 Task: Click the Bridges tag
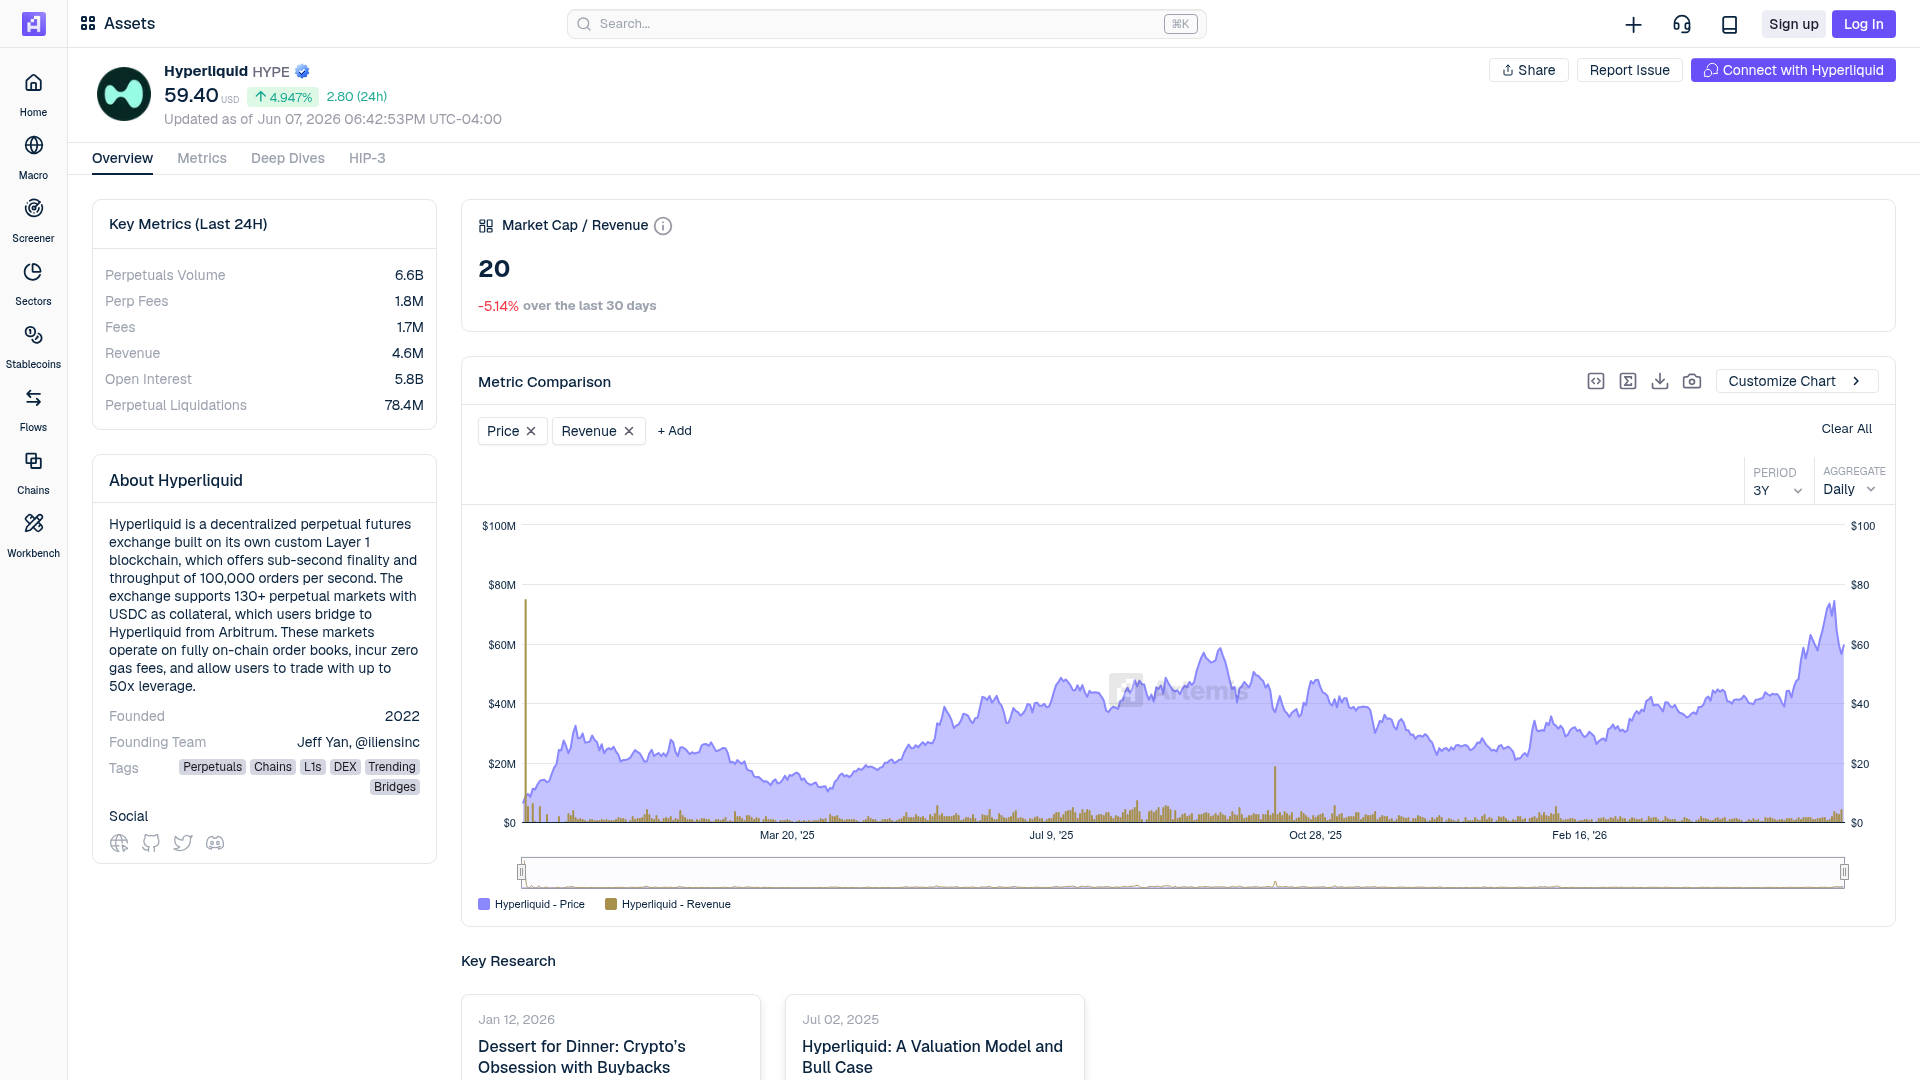coord(395,787)
